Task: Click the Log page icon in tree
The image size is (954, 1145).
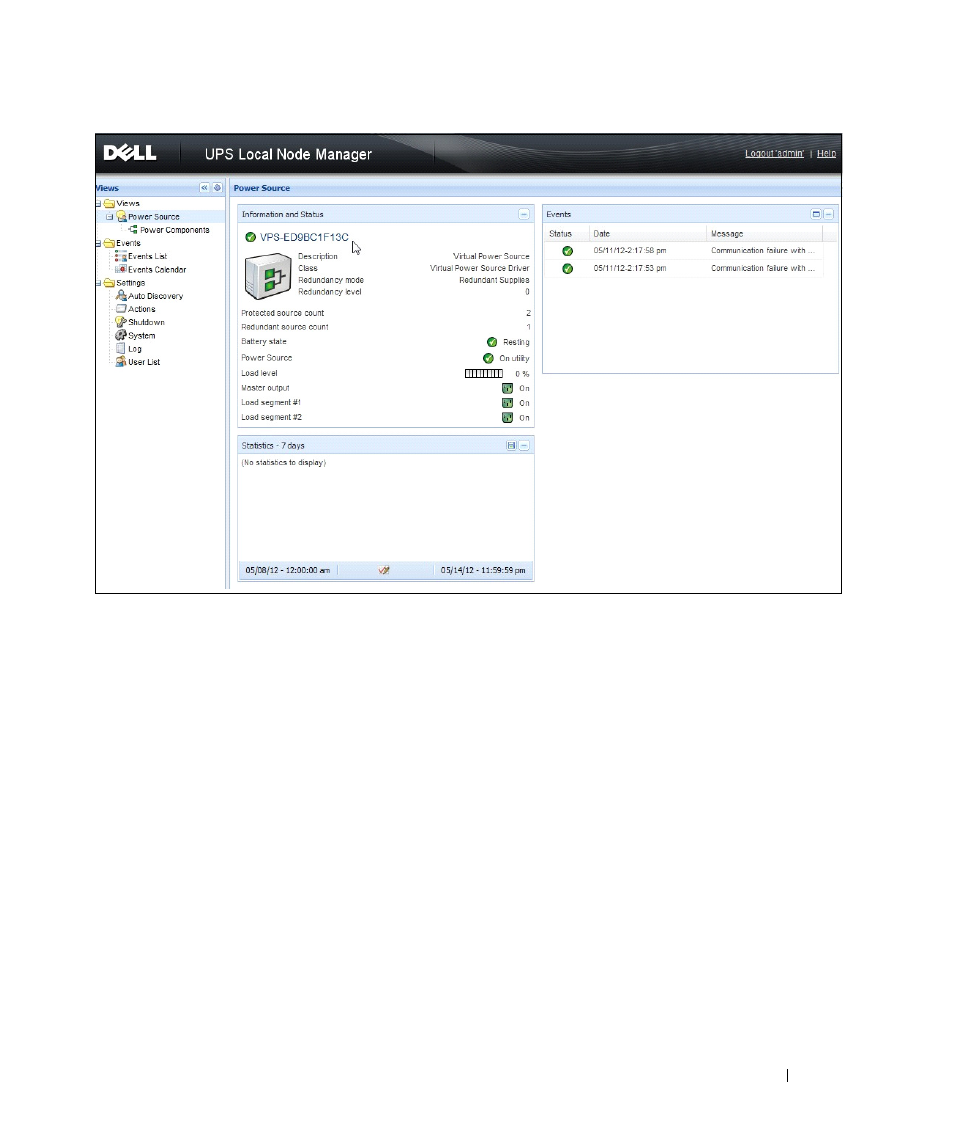Action: [x=121, y=348]
